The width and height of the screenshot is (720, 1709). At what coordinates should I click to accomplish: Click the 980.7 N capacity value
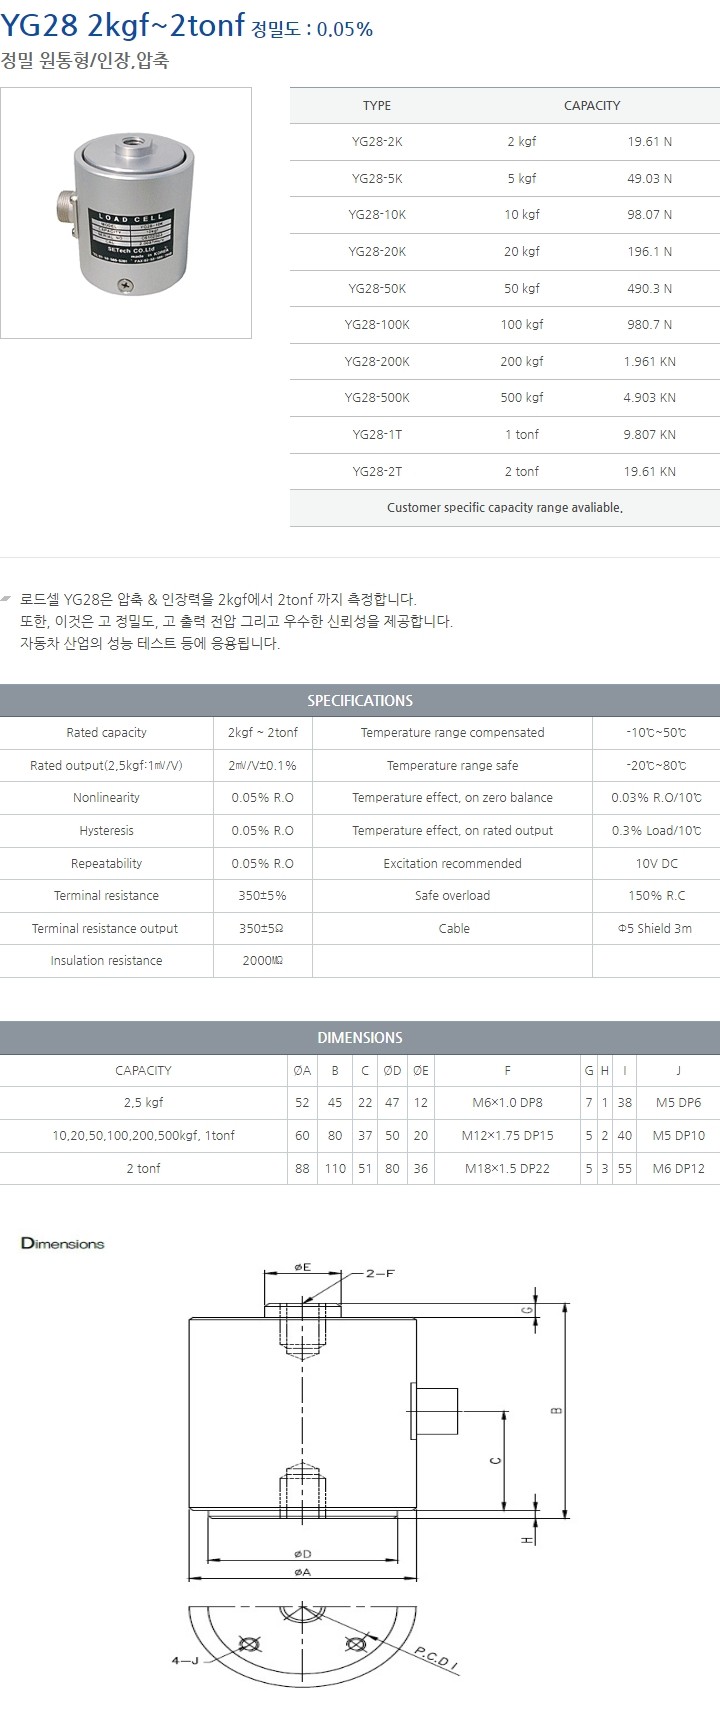pyautogui.click(x=649, y=325)
